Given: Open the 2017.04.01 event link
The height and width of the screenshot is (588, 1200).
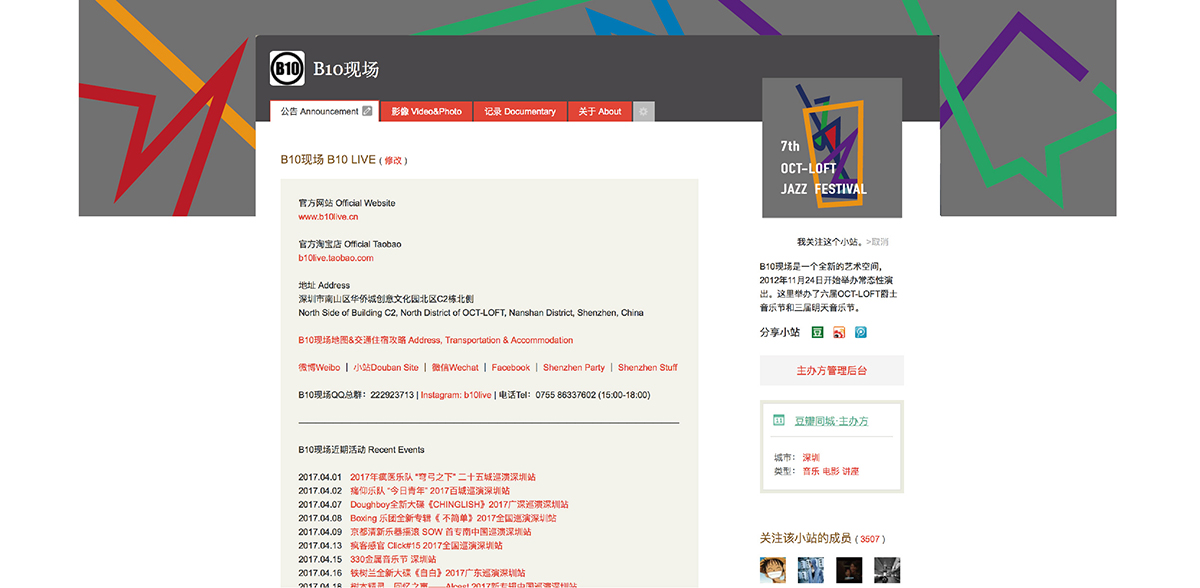Looking at the screenshot, I should (443, 477).
